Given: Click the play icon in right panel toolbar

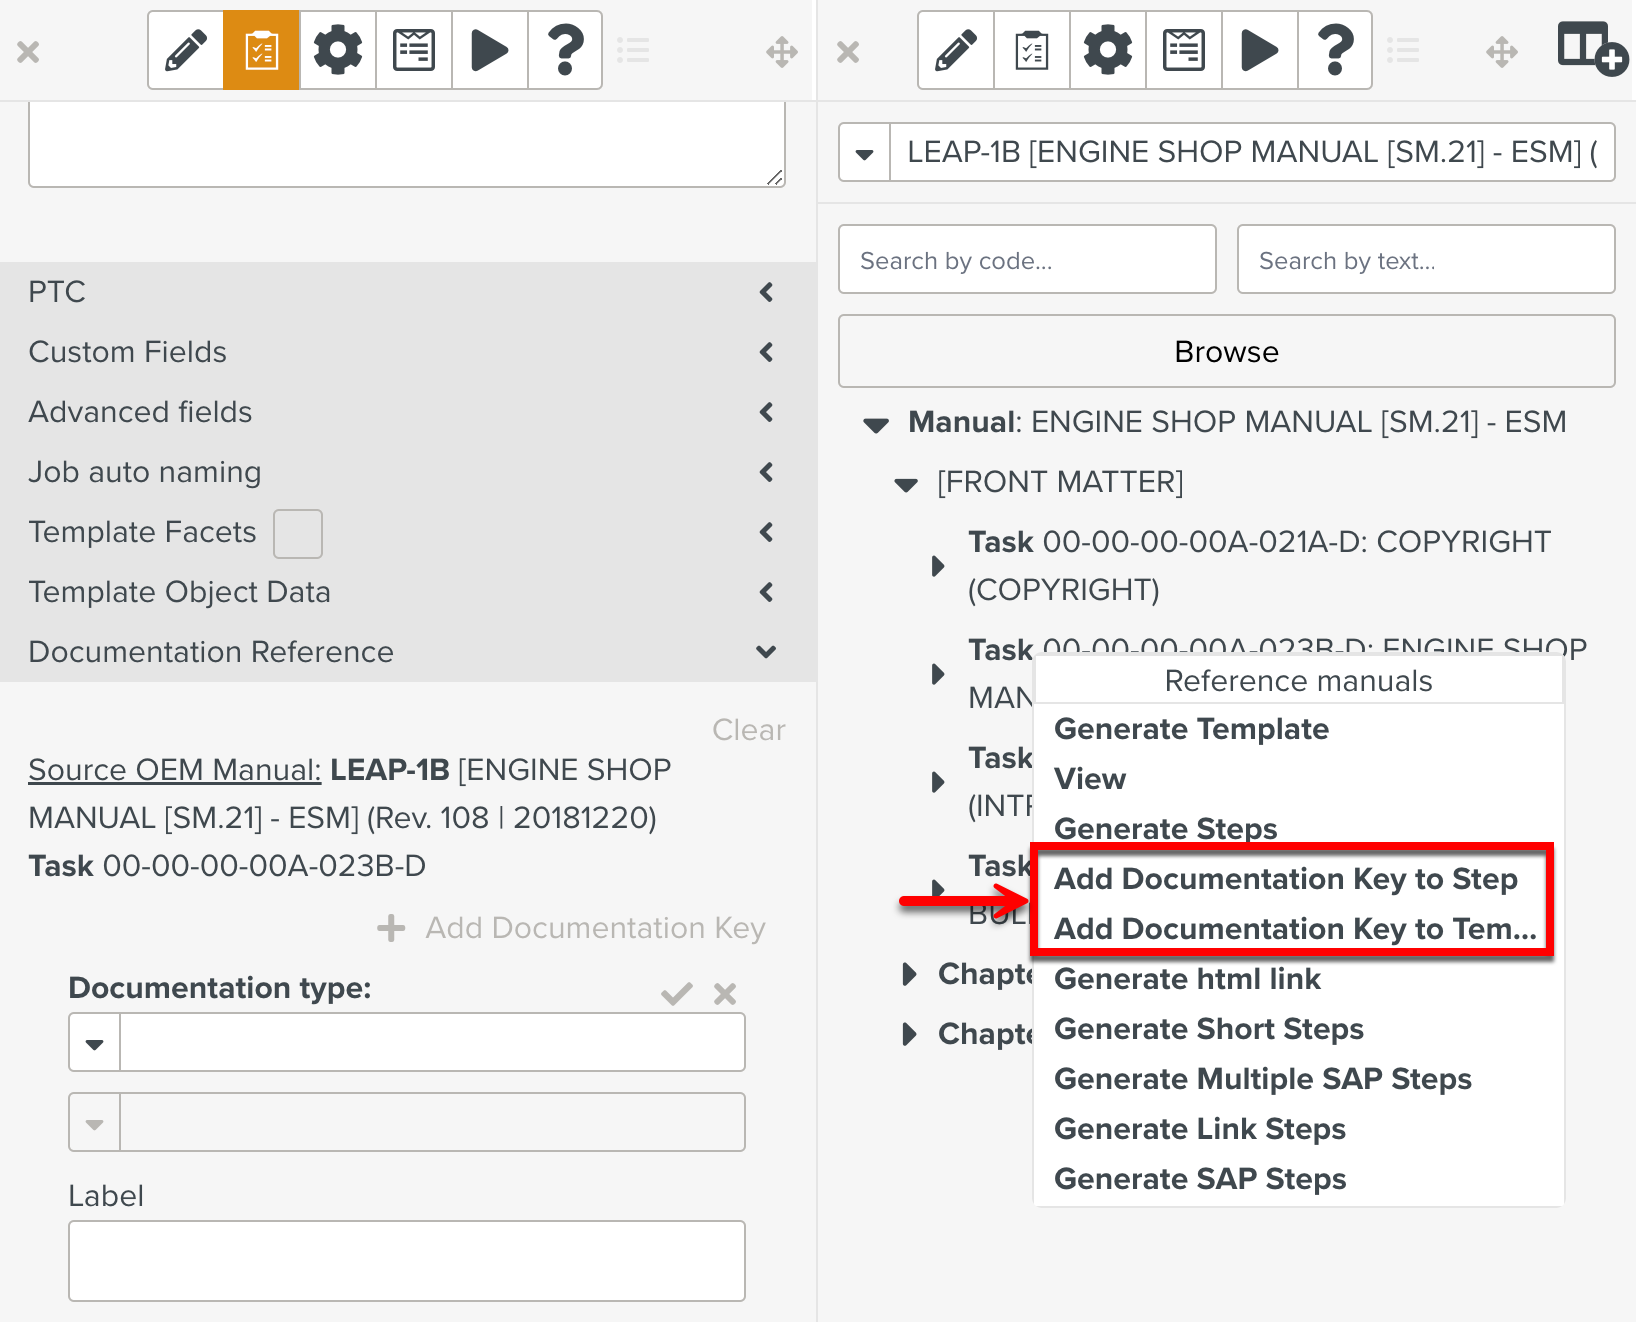Looking at the screenshot, I should point(1260,50).
